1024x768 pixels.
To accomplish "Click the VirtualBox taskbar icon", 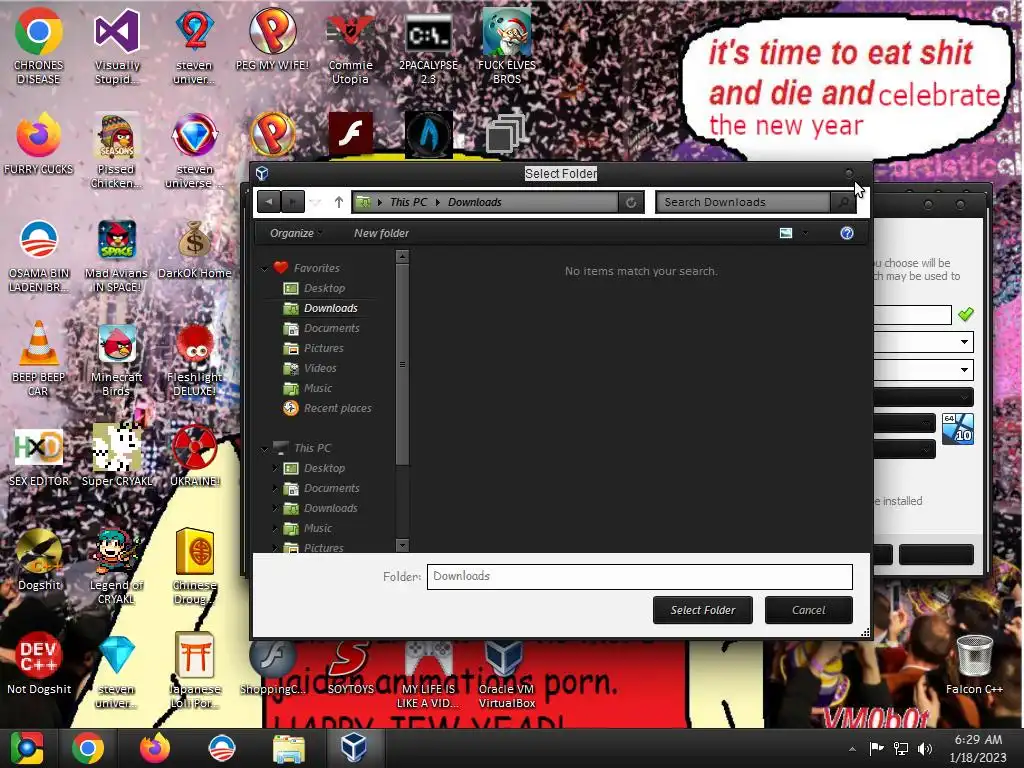I will [353, 748].
